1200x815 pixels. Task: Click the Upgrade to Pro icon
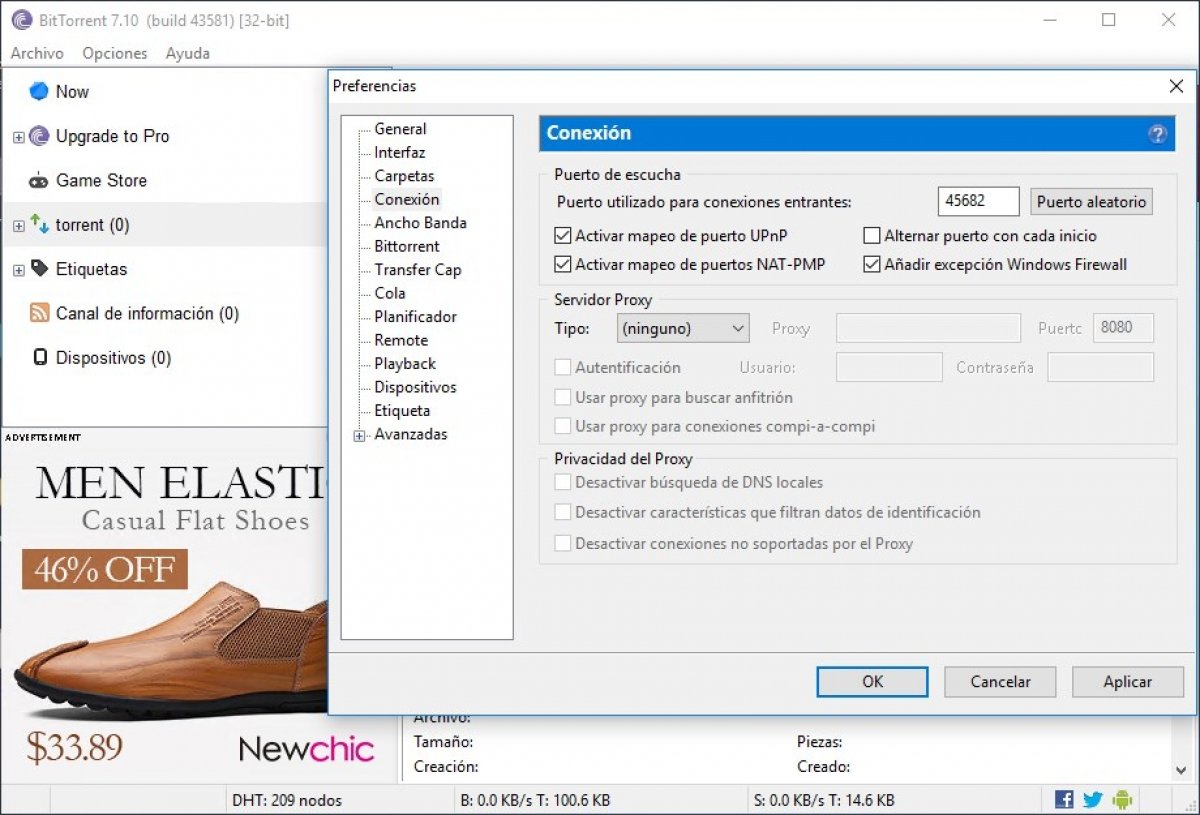click(x=39, y=136)
